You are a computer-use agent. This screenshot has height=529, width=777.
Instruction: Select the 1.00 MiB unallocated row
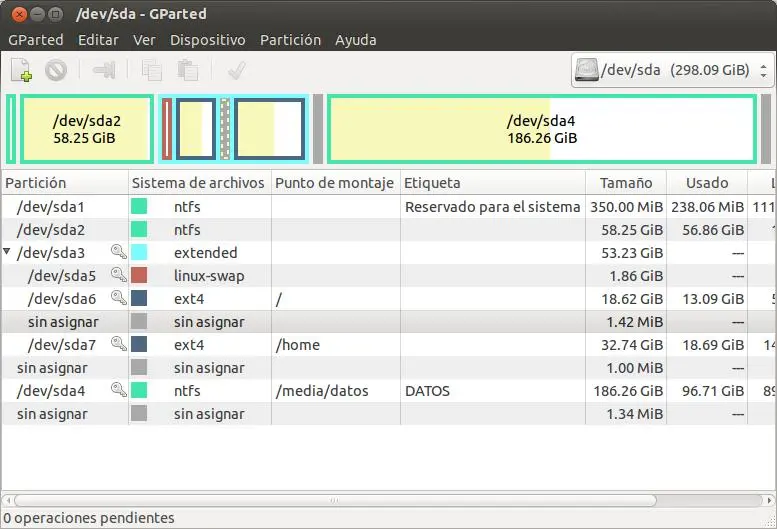point(388,368)
